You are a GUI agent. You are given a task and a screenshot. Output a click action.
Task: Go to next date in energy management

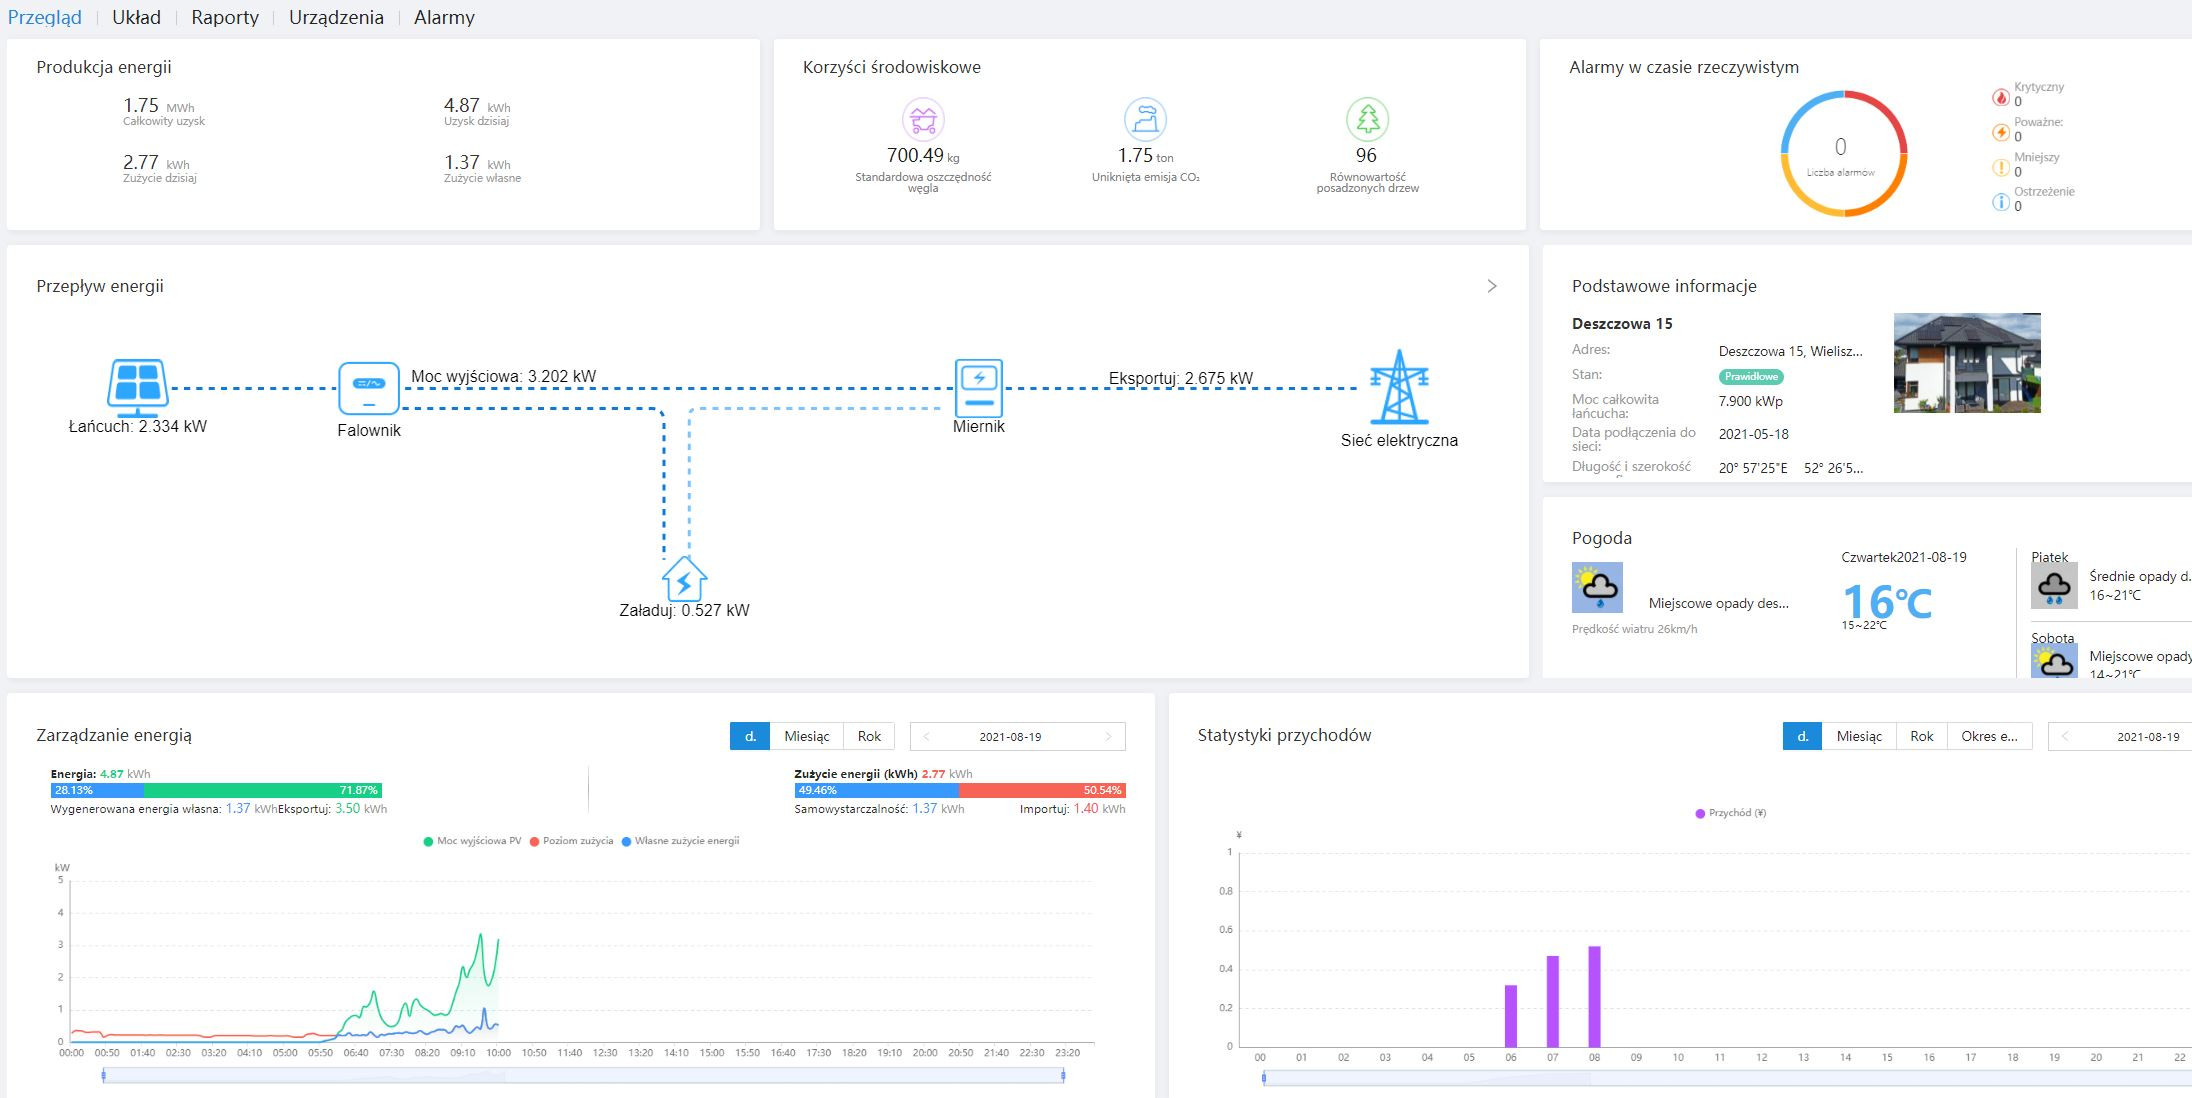tap(1108, 736)
